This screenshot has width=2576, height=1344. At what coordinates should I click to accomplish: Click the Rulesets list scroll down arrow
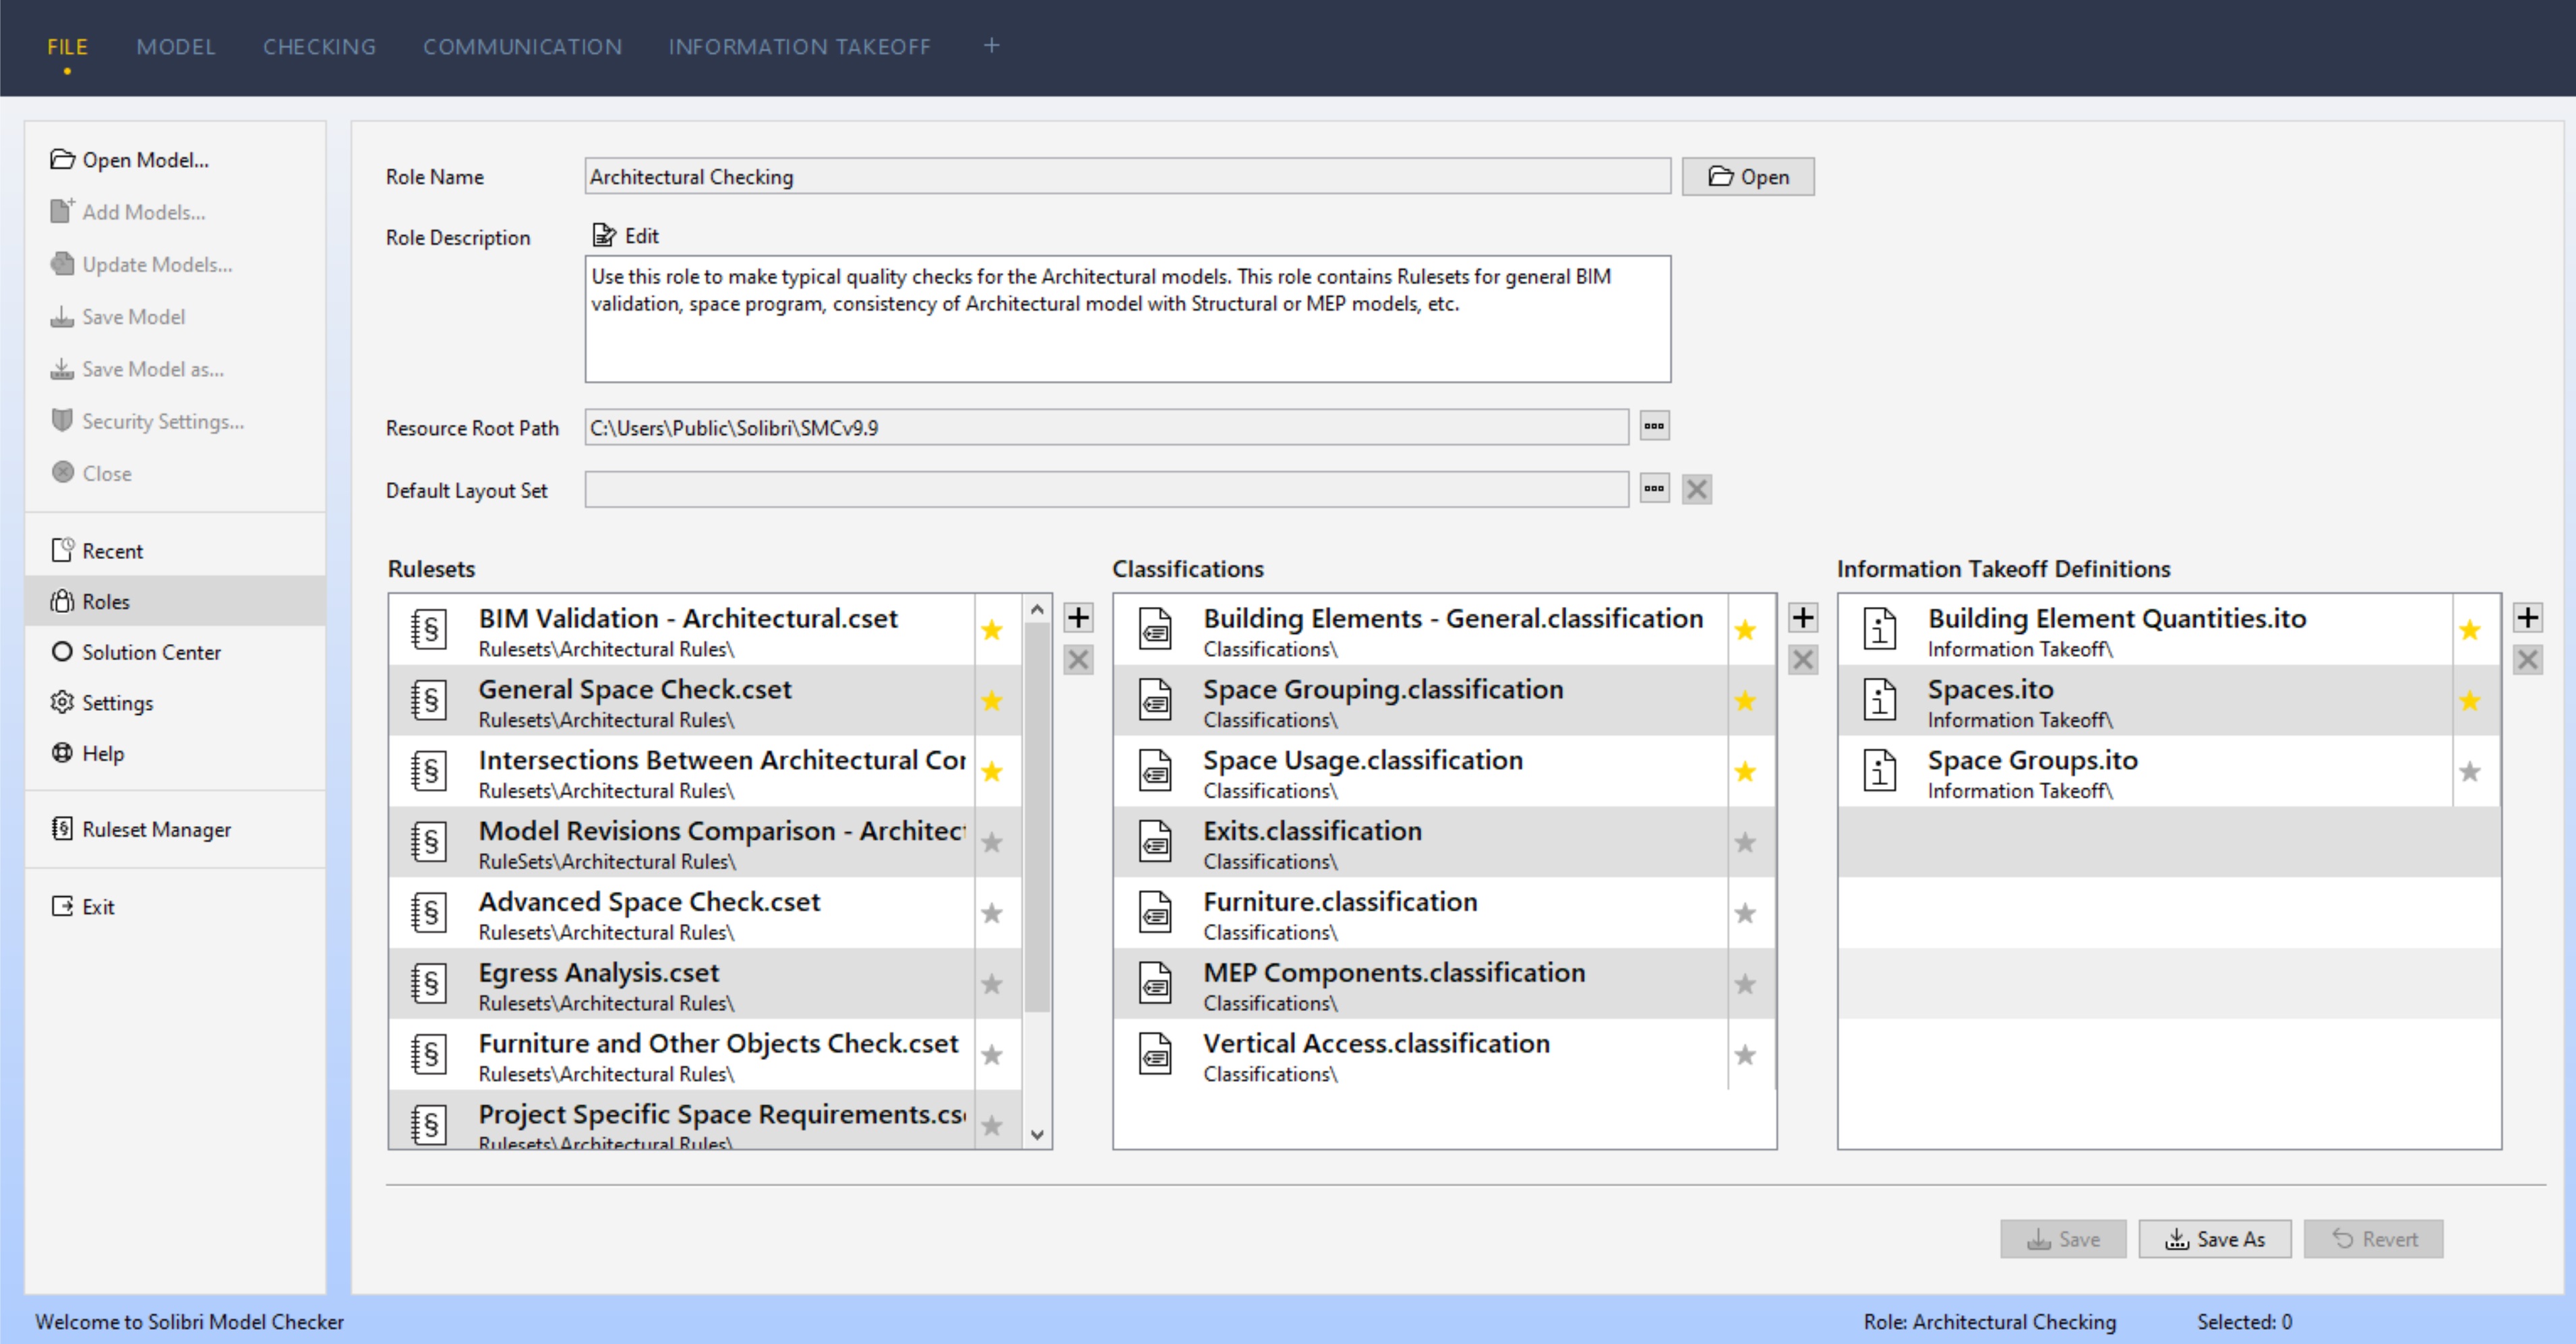[1037, 1134]
